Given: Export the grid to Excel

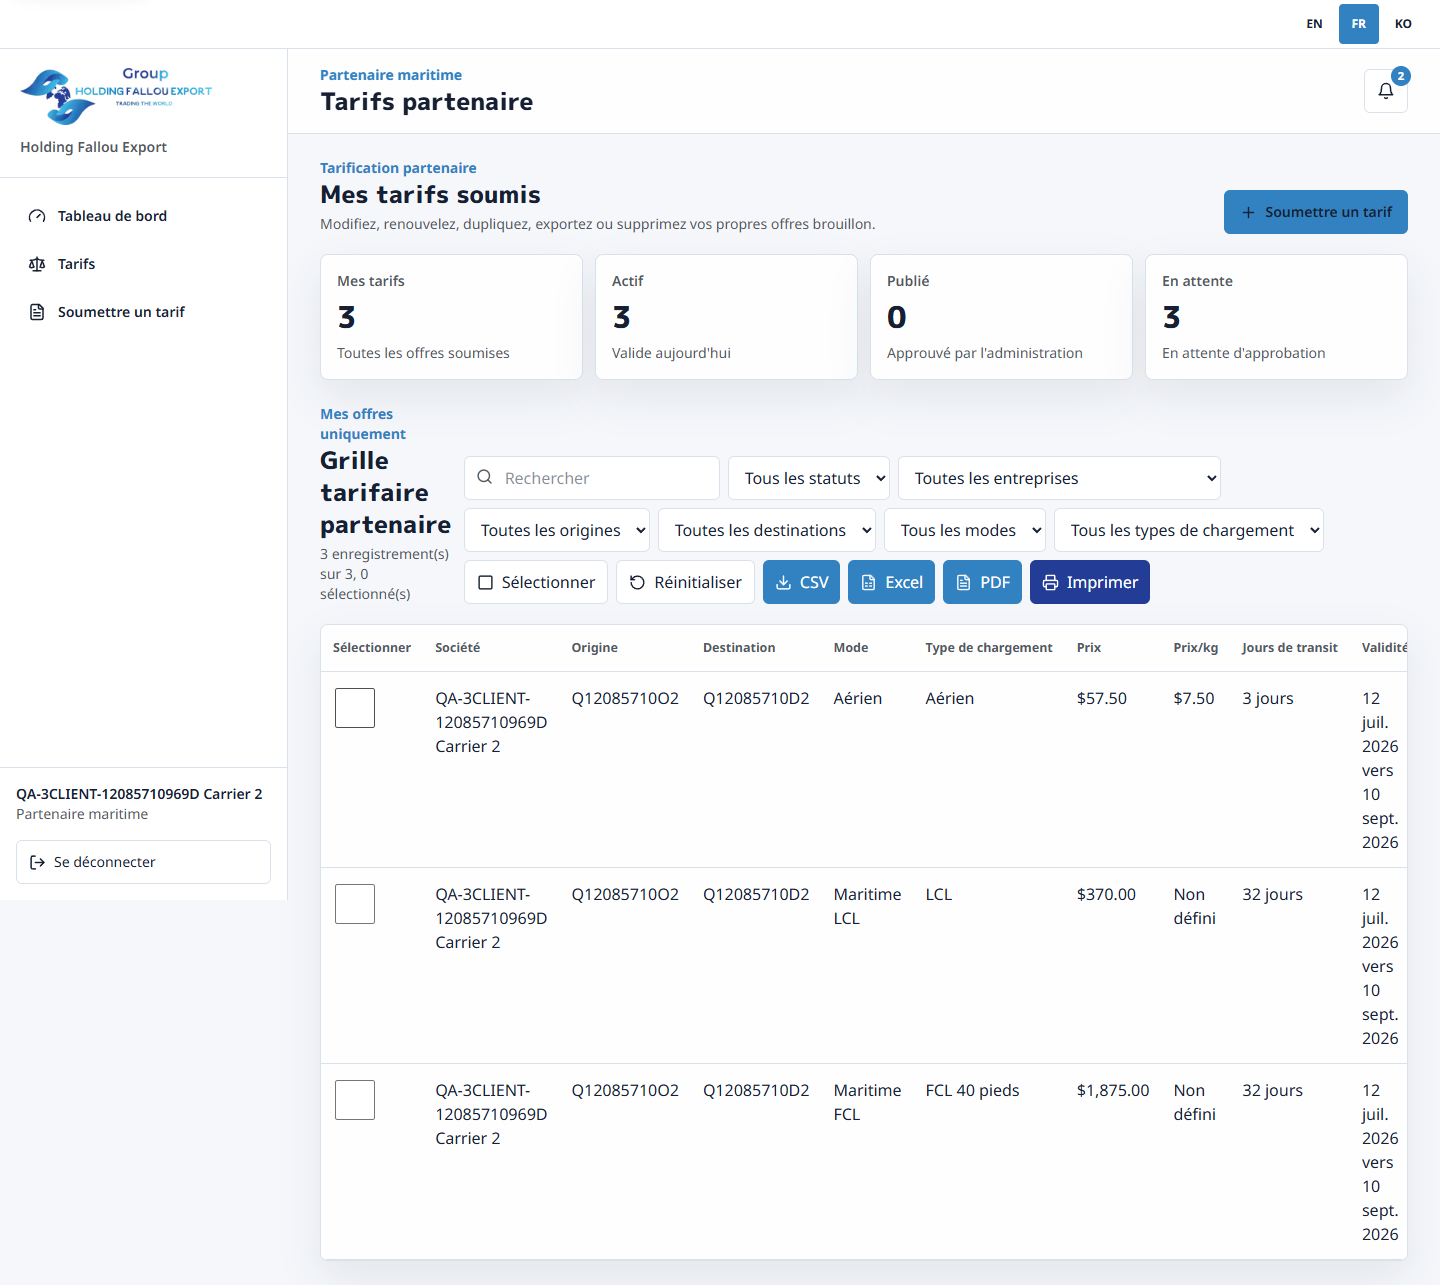Looking at the screenshot, I should tap(891, 582).
